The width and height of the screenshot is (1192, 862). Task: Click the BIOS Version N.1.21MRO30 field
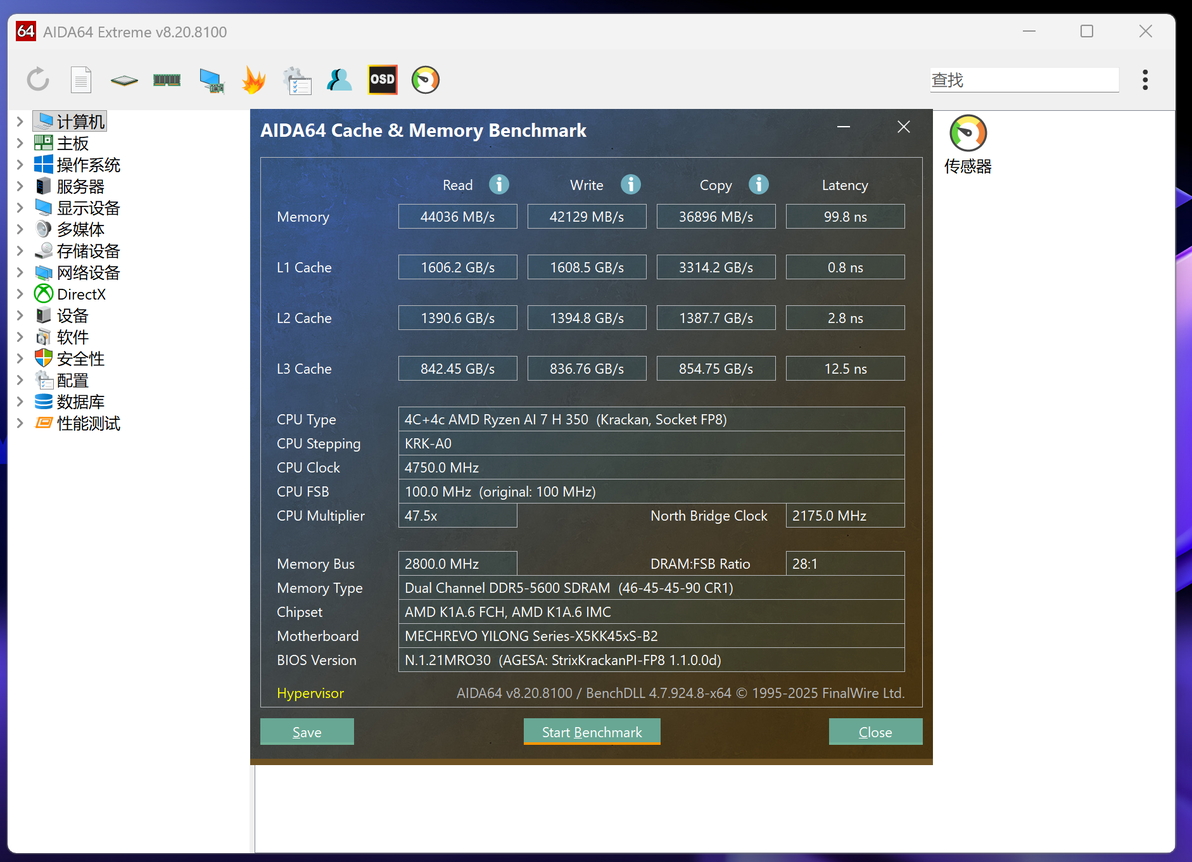pos(651,660)
